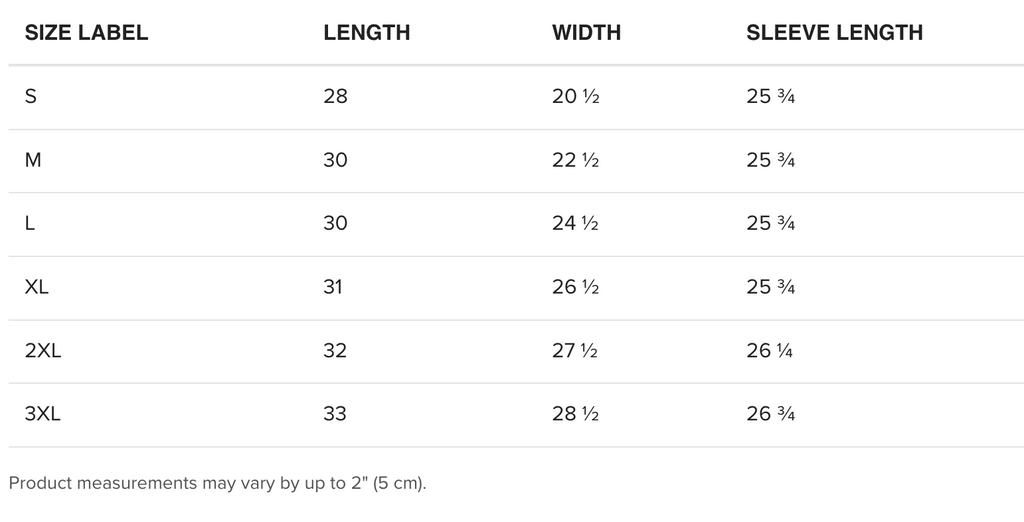The width and height of the screenshot is (1024, 522).
Task: Click the length value 32 for 2XL
Action: point(335,351)
